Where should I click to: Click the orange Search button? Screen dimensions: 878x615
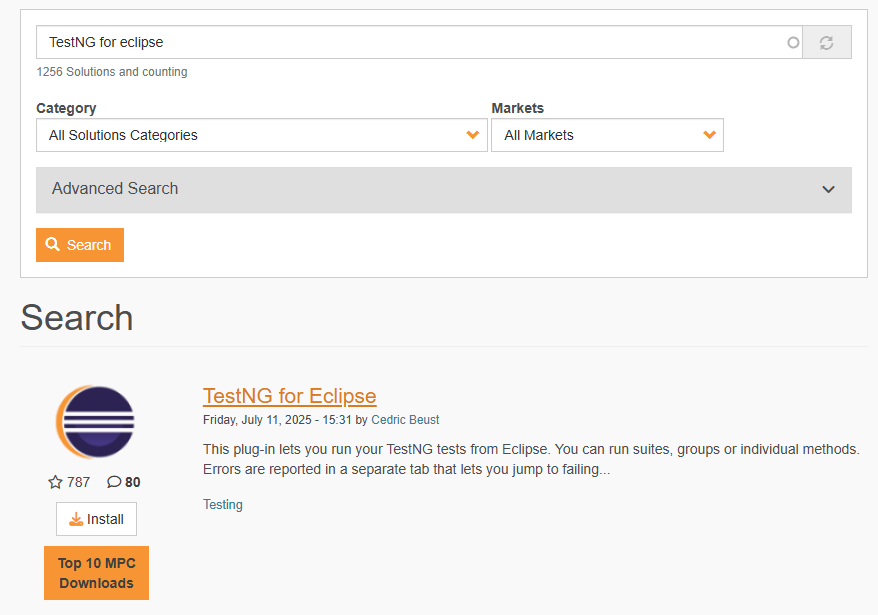80,245
